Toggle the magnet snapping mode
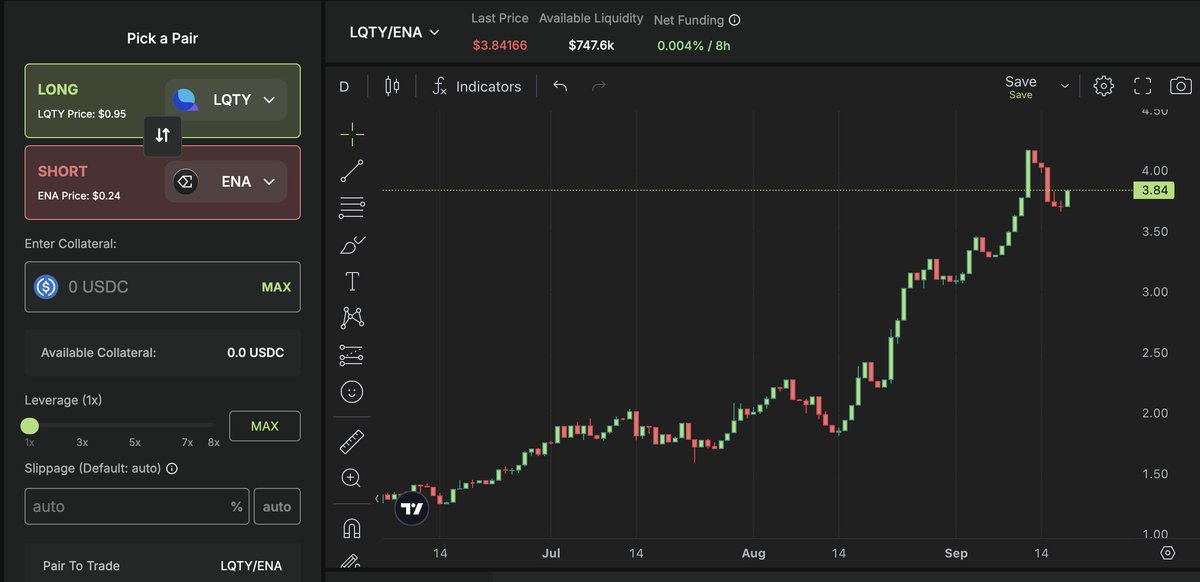This screenshot has width=1200, height=582. 352,528
